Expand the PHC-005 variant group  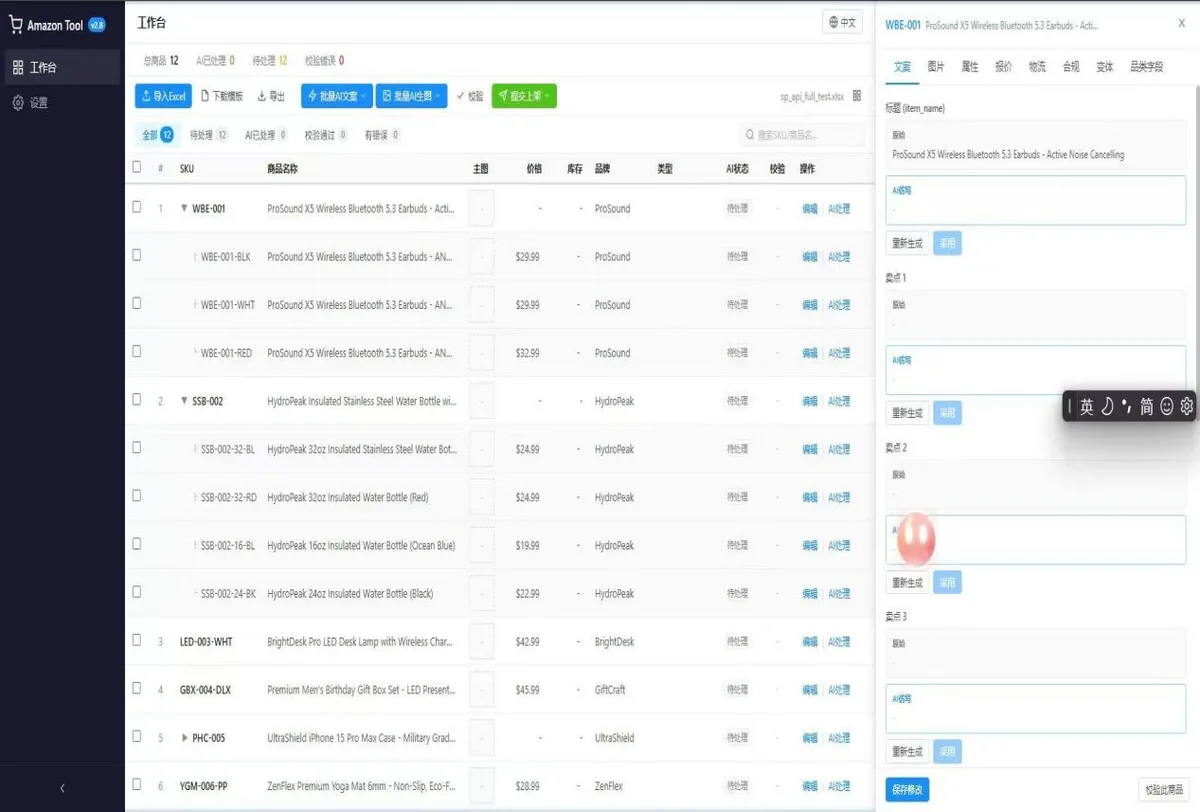(184, 738)
